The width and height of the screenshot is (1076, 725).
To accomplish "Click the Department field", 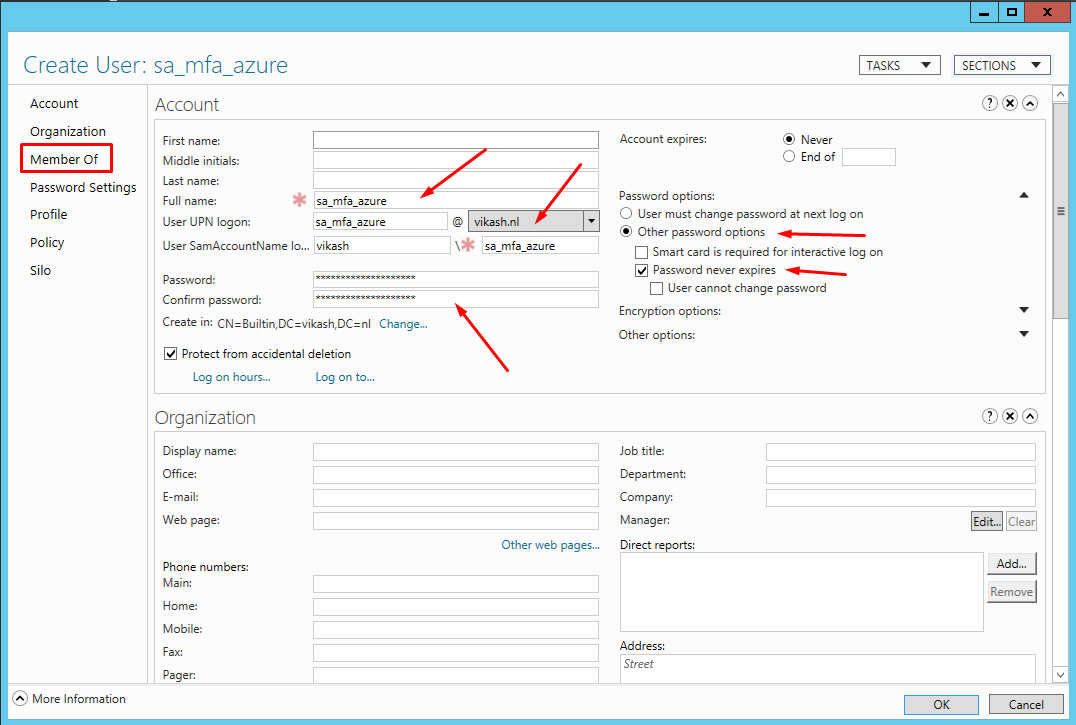I will 900,475.
